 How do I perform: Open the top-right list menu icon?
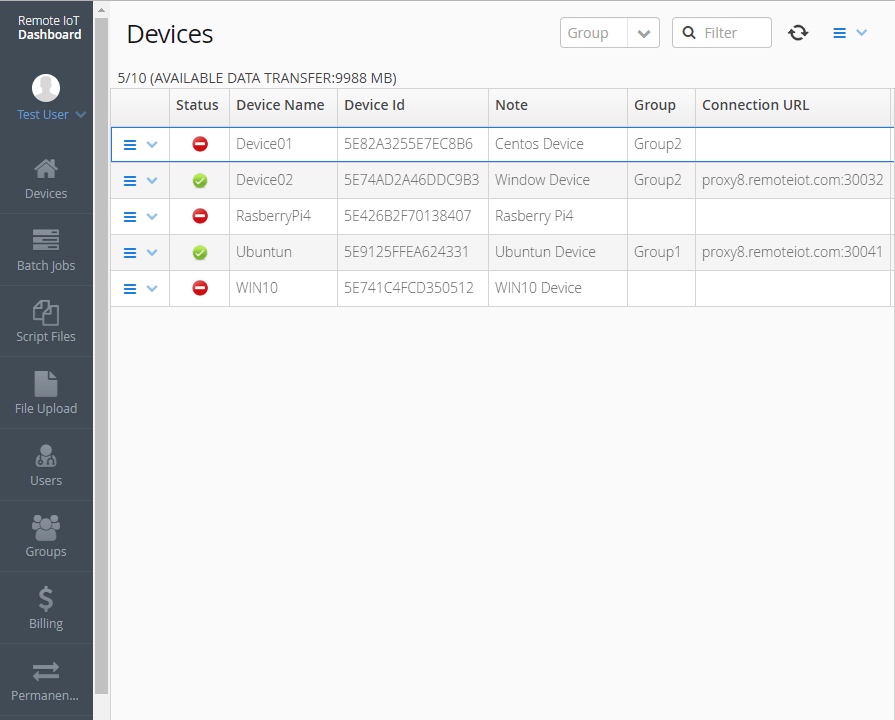point(839,33)
